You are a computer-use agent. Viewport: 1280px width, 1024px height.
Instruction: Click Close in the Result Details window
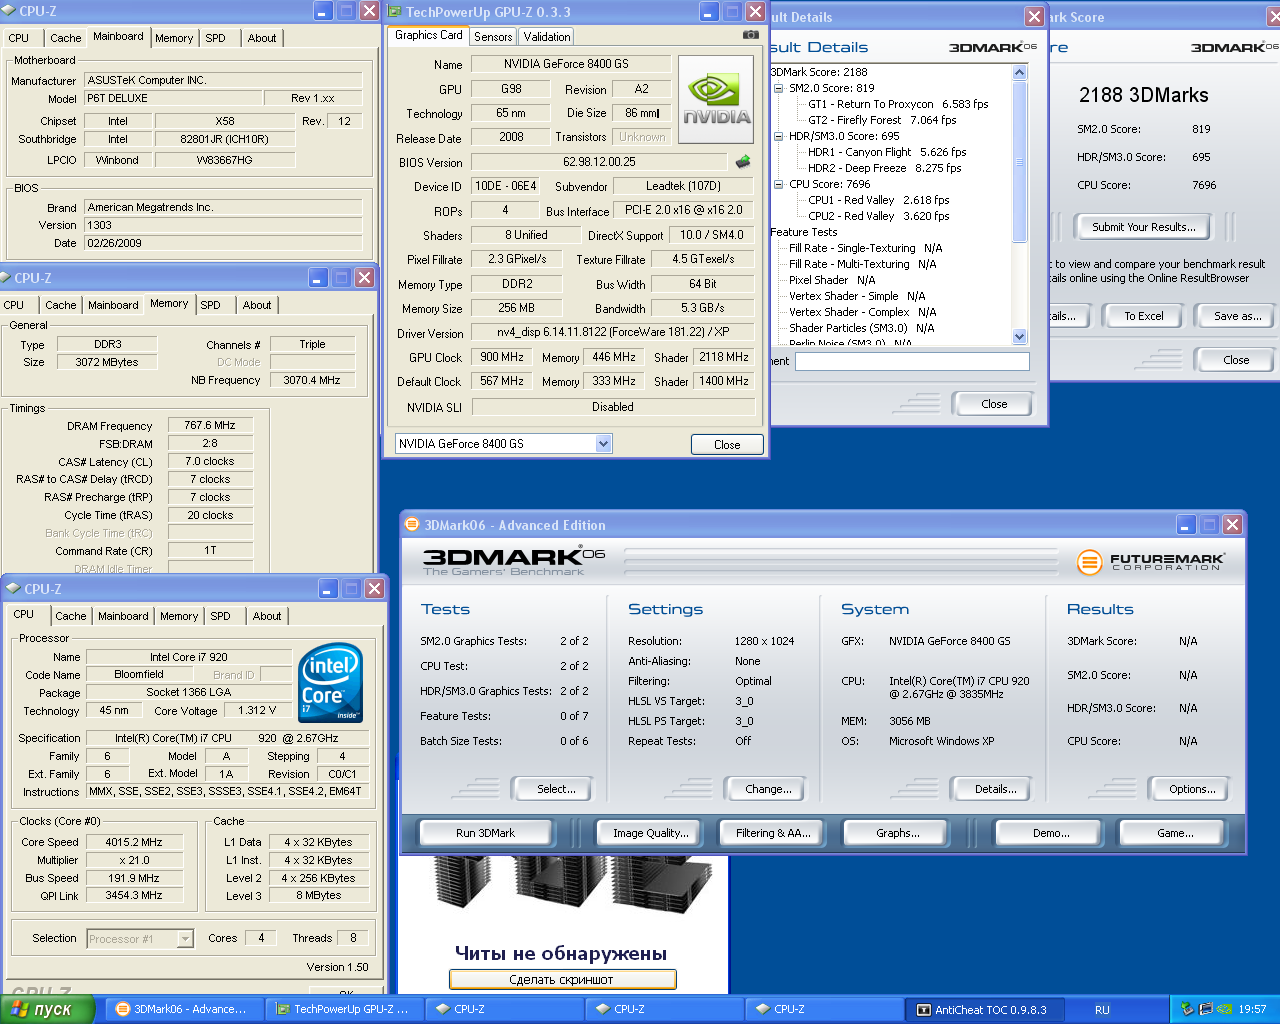pyautogui.click(x=994, y=404)
